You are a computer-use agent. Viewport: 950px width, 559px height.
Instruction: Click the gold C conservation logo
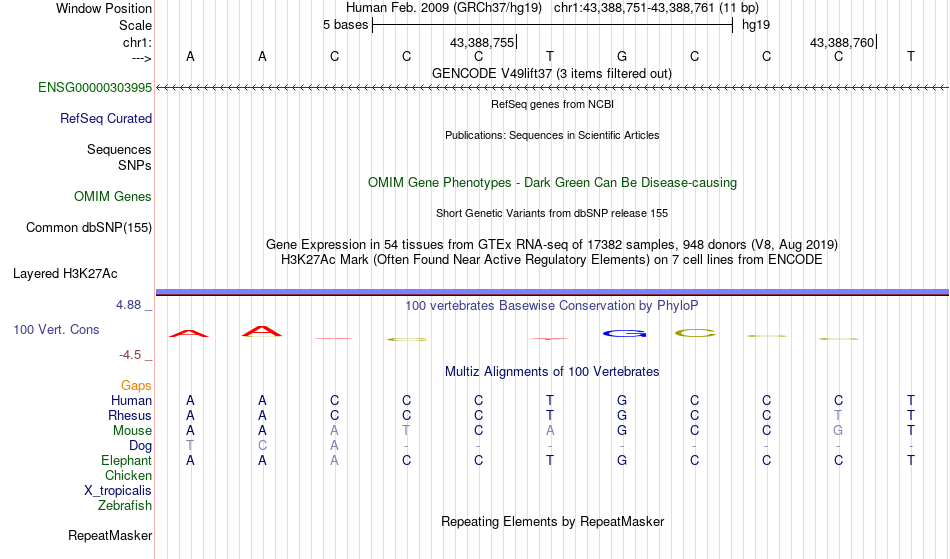pyautogui.click(x=695, y=333)
